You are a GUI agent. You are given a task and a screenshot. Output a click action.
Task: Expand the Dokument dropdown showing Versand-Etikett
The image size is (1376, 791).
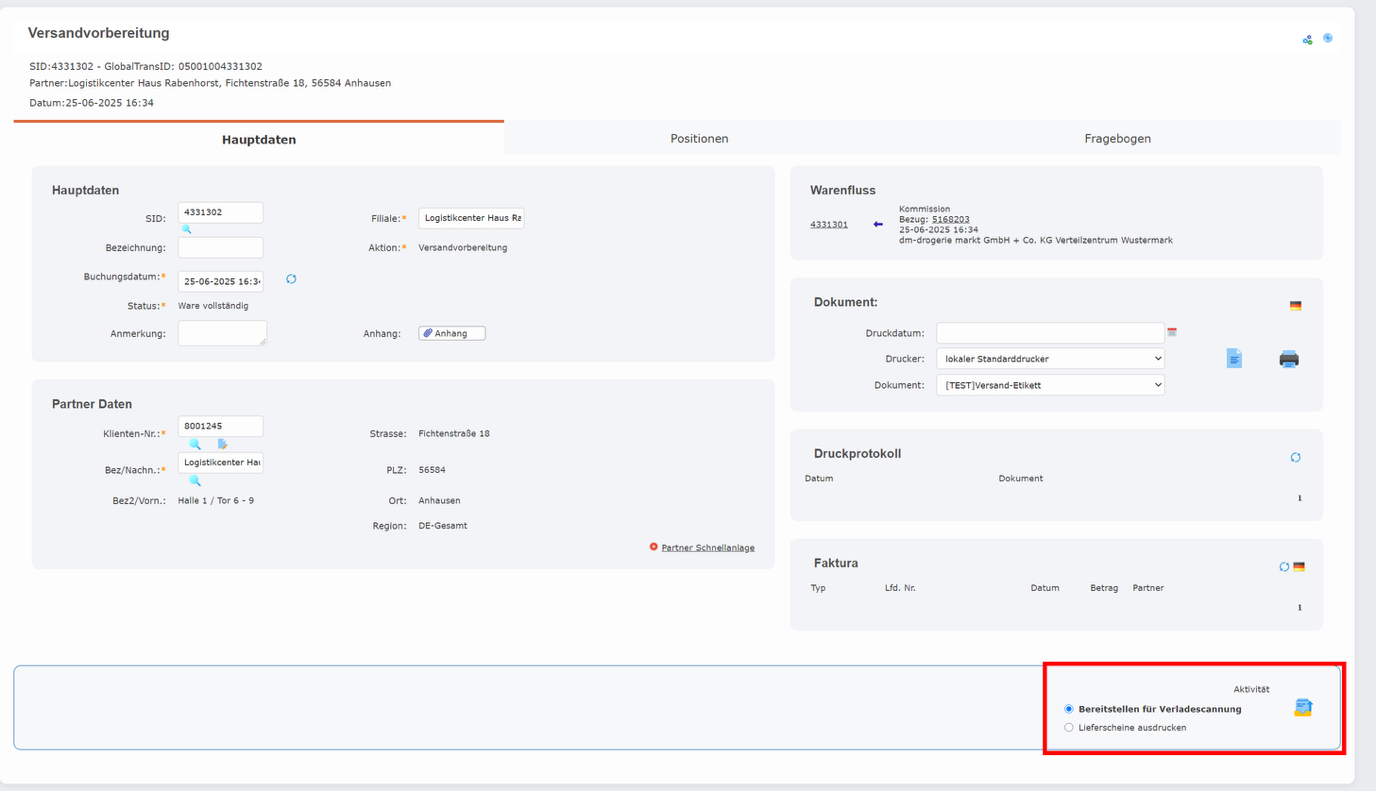coord(1050,385)
